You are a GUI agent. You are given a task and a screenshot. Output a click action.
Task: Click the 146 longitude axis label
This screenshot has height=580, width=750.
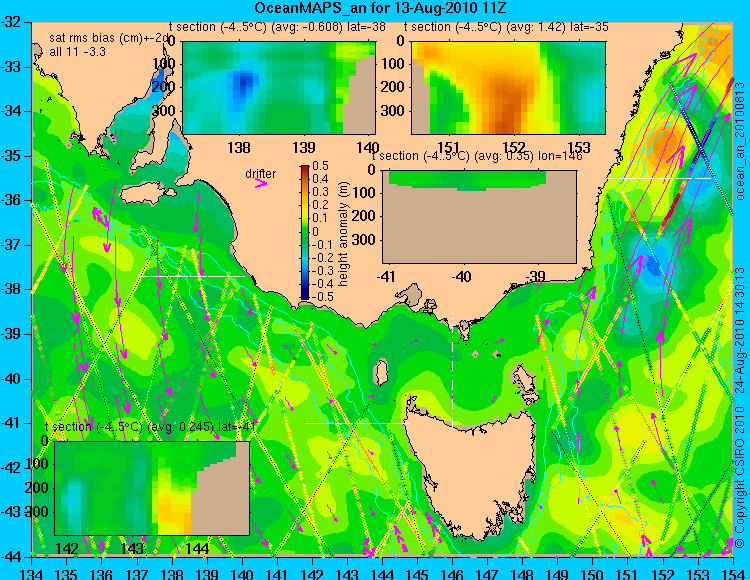coord(452,574)
